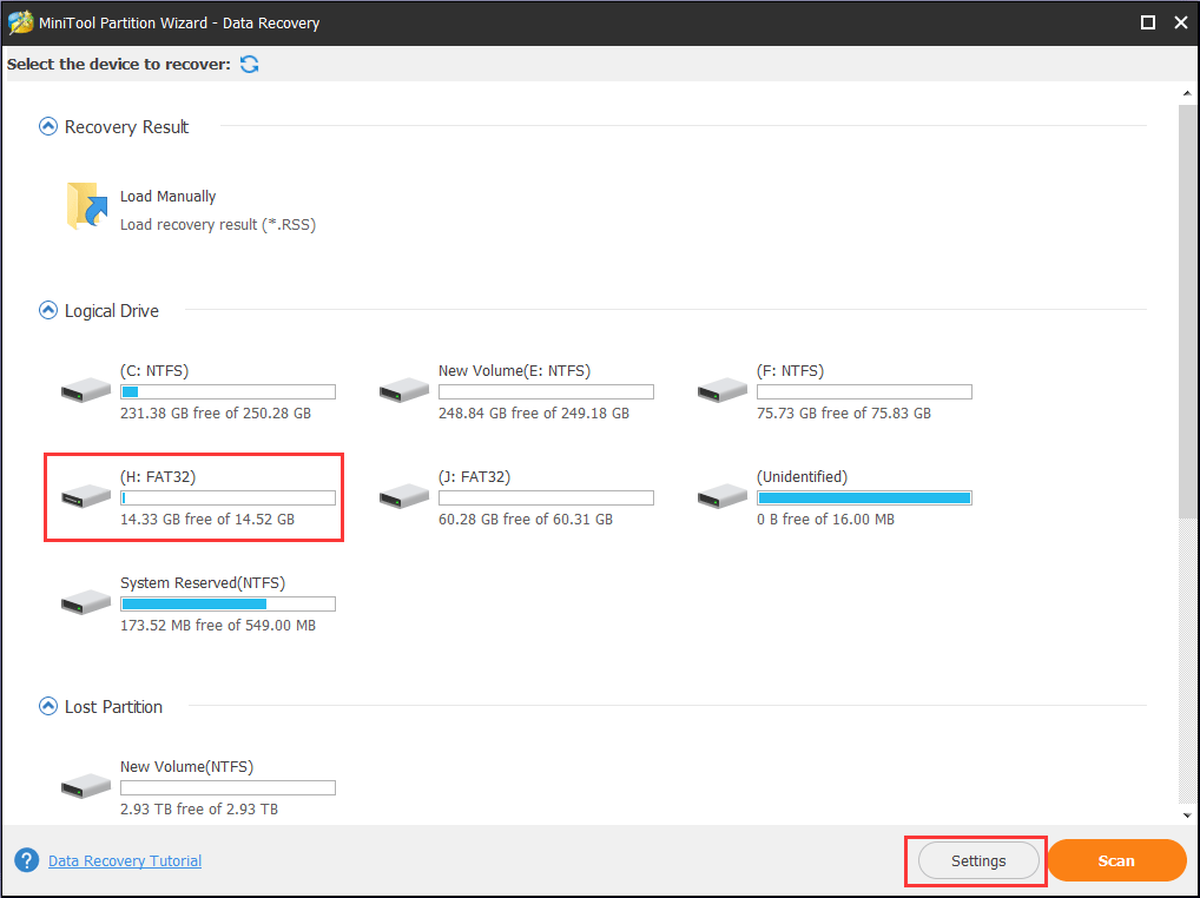Click '0 B free of 16.00 MB' text
This screenshot has height=898, width=1200.
826,519
